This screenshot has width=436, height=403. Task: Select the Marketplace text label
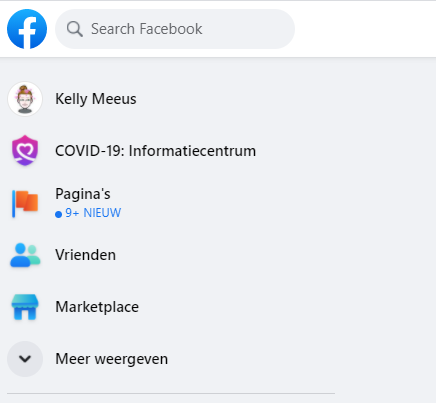(x=97, y=307)
